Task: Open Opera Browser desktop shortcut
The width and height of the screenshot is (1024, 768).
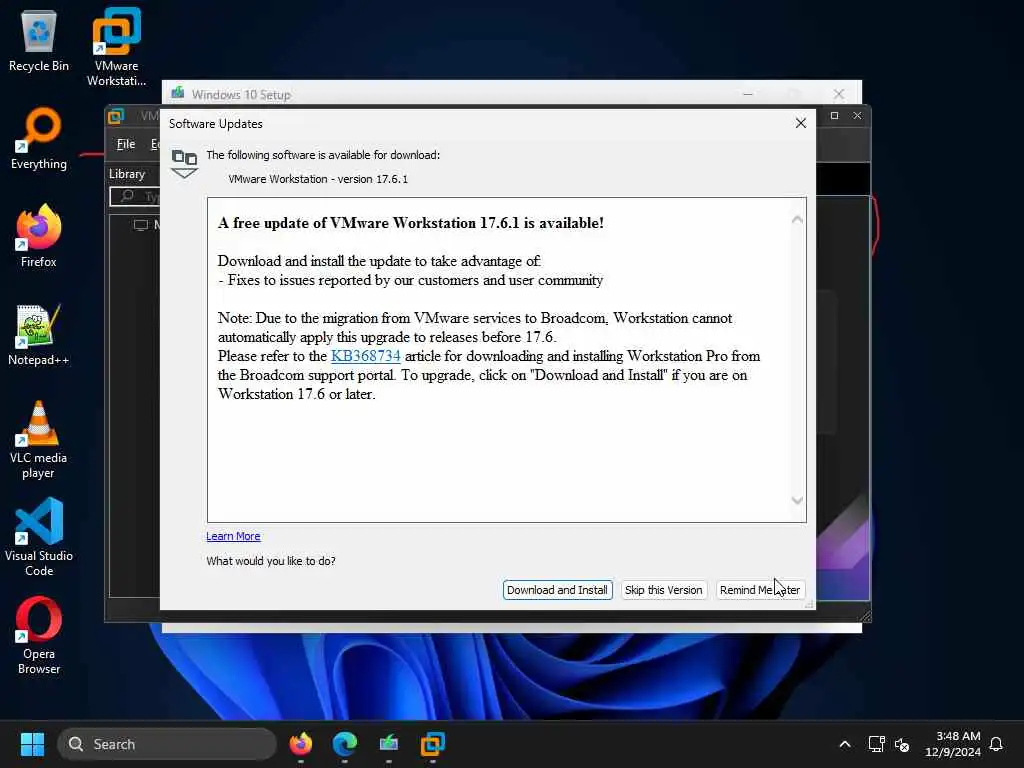Action: [39, 635]
